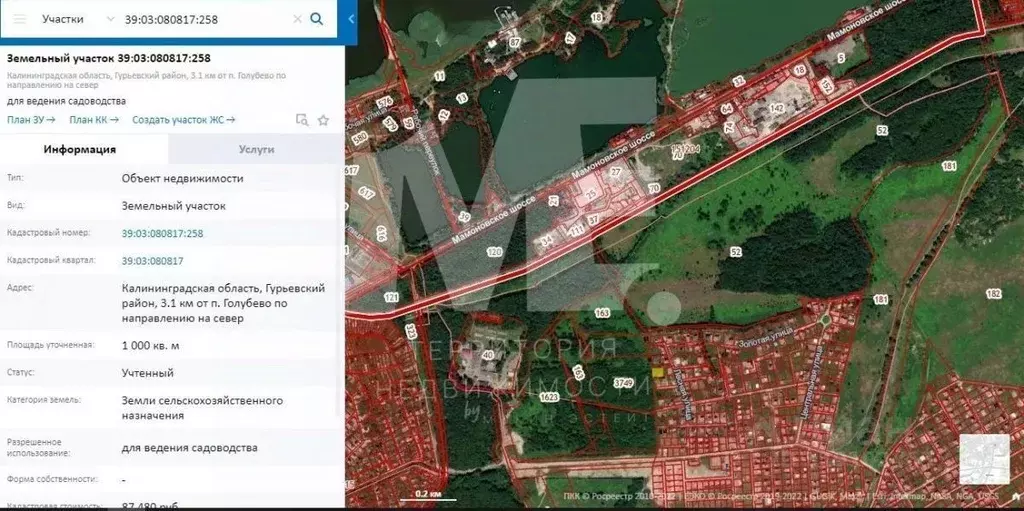Clear the search field with the X icon
This screenshot has width=1024, height=511.
(x=297, y=19)
